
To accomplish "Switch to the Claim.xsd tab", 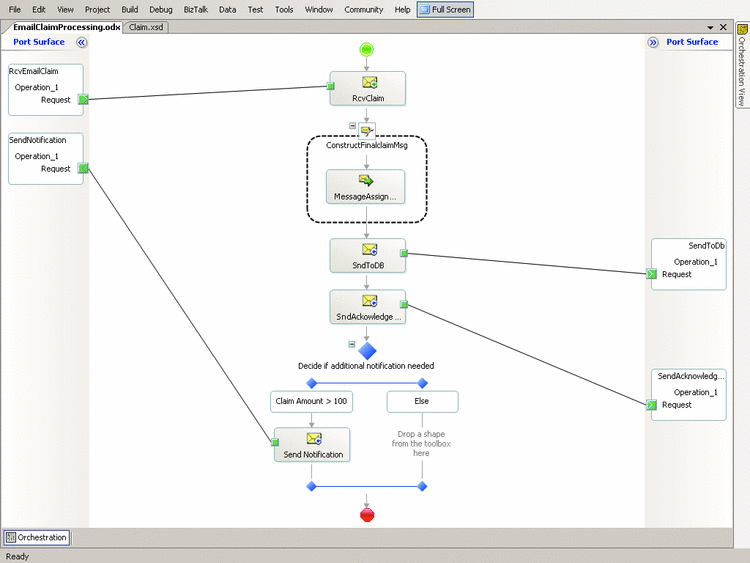I will [x=146, y=27].
